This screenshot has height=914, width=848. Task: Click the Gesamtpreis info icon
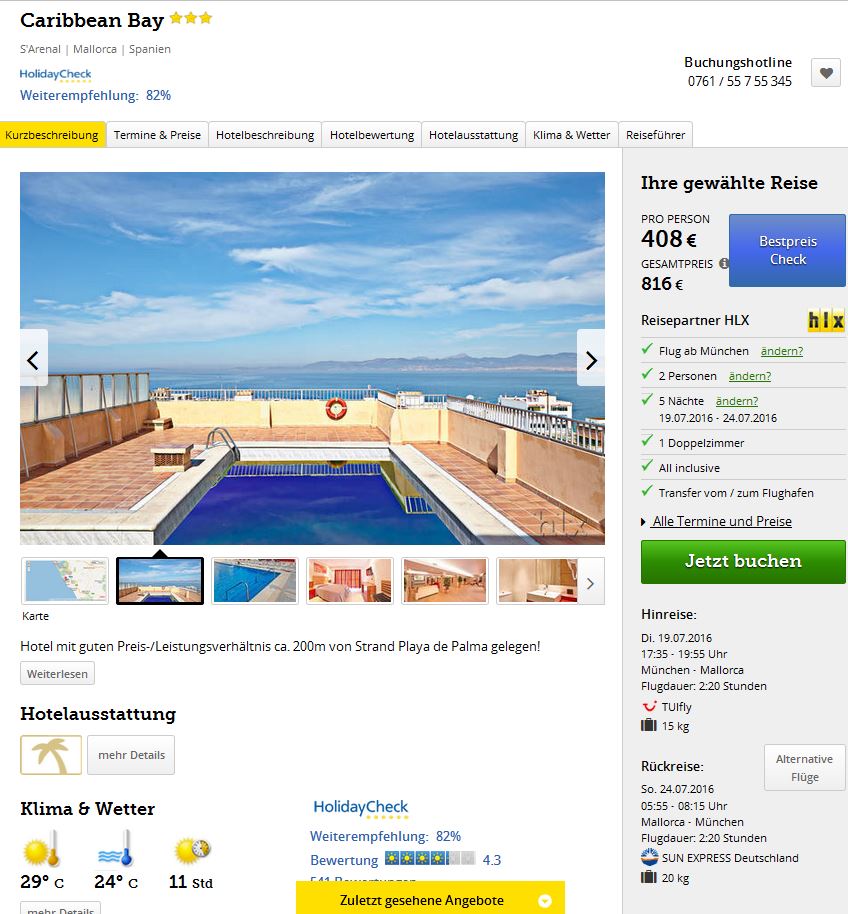[x=723, y=263]
